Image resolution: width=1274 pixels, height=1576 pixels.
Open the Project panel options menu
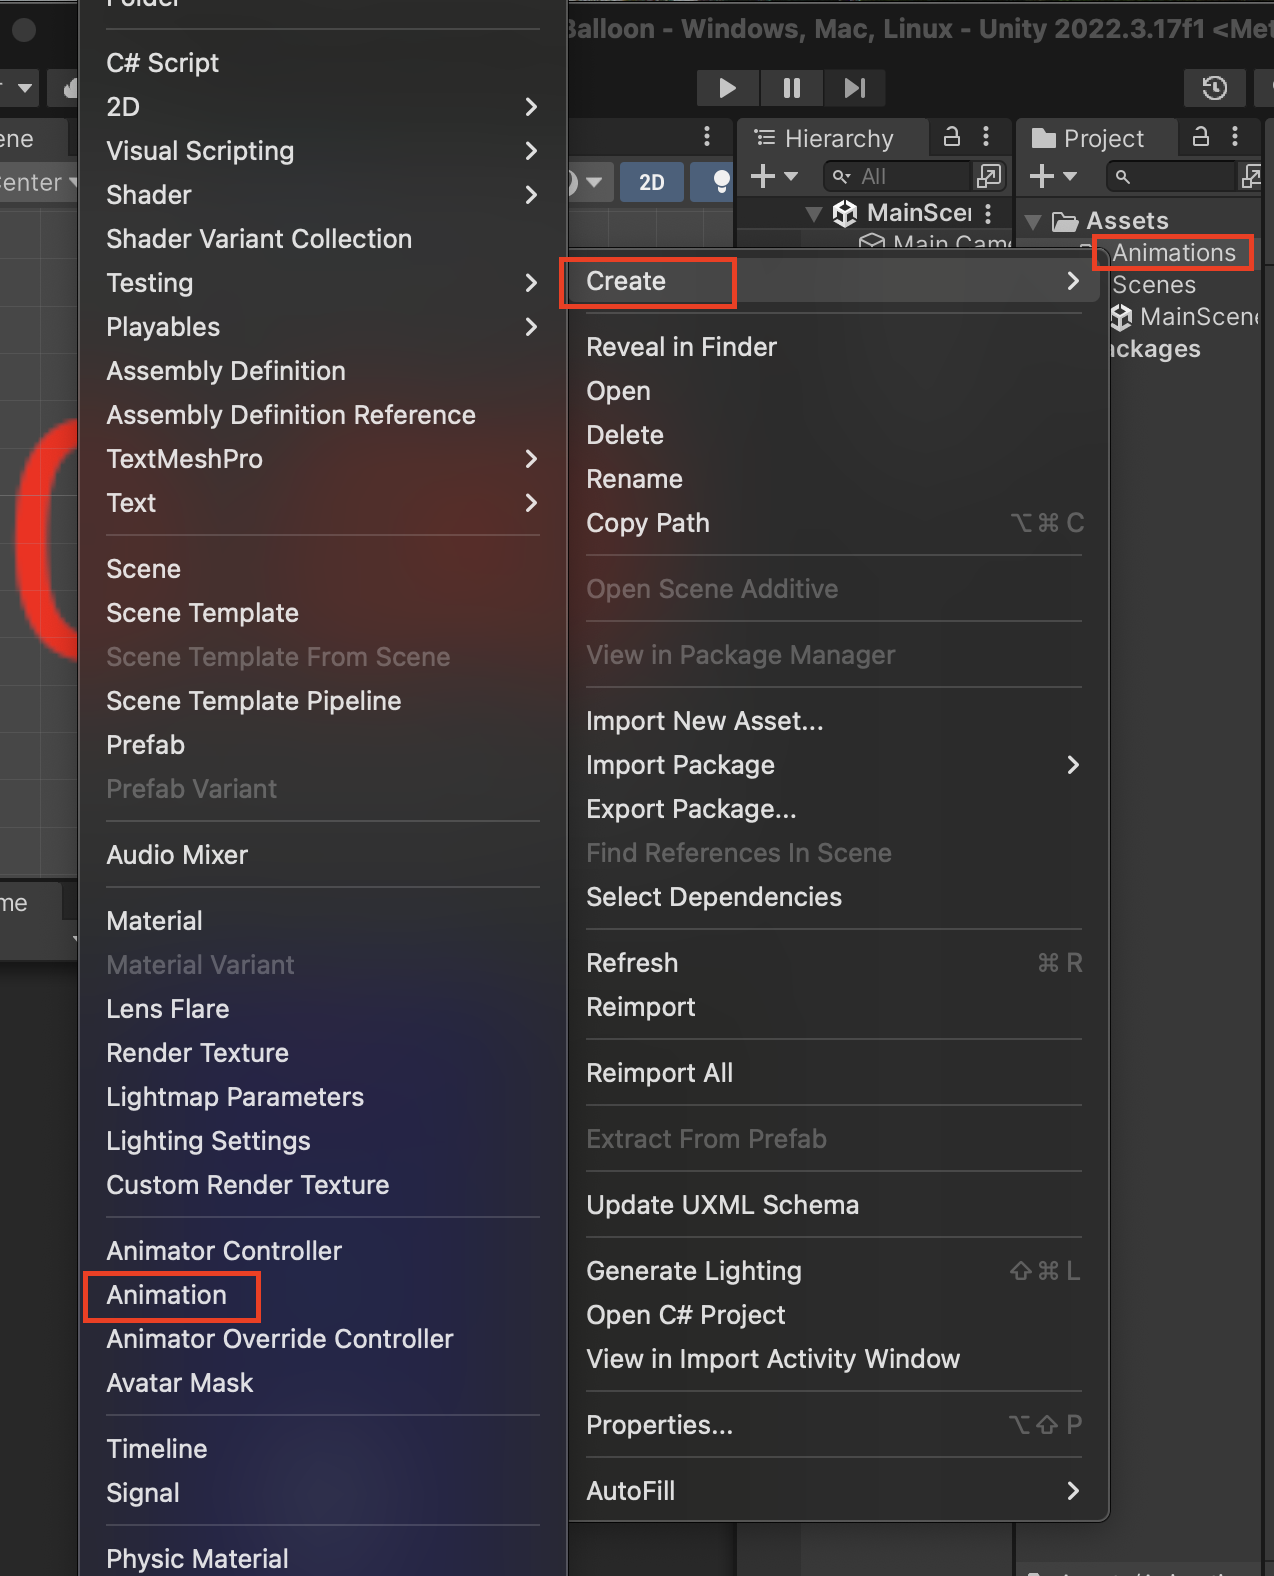(1235, 137)
